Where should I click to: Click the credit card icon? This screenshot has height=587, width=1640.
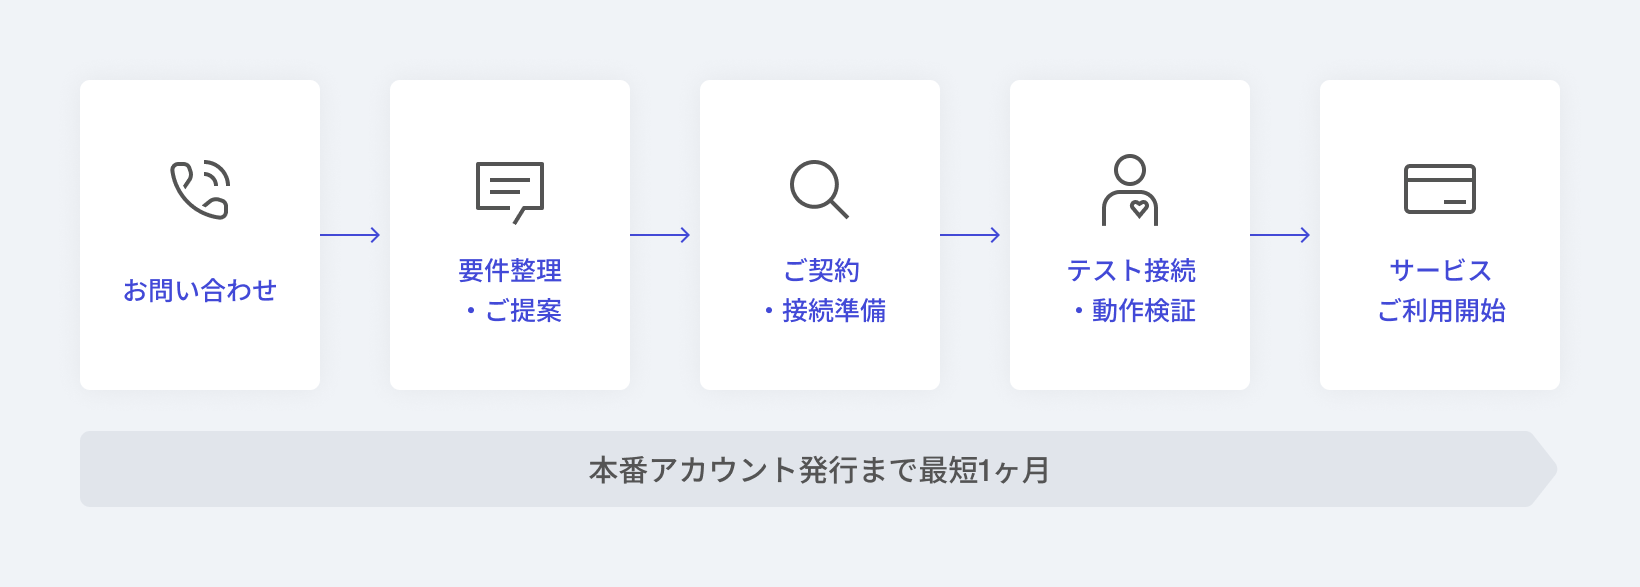[1440, 189]
